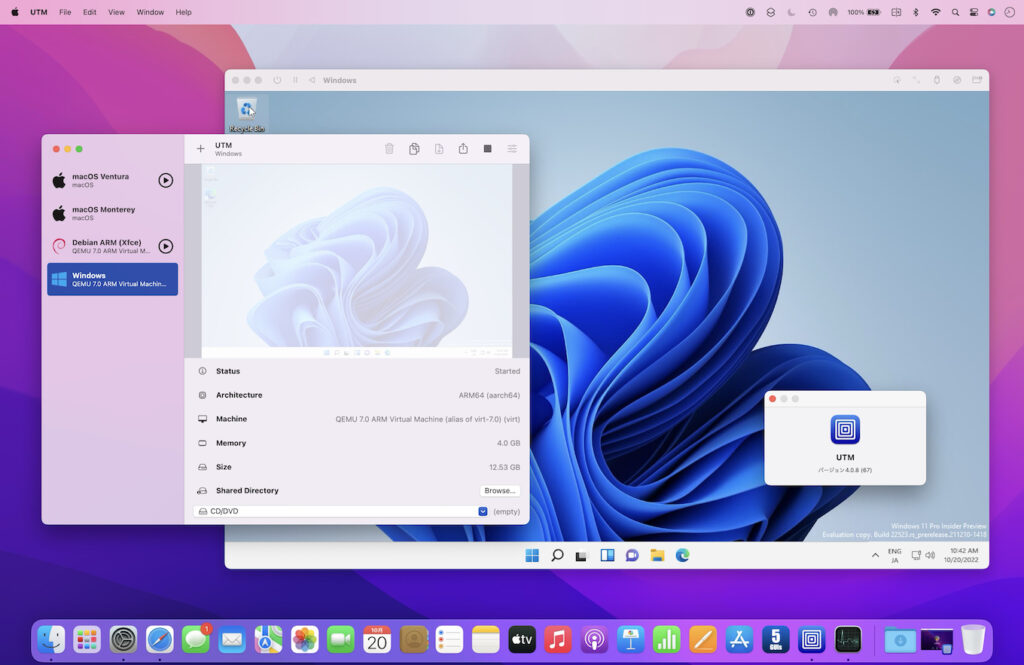Image resolution: width=1024 pixels, height=665 pixels.
Task: Open the Windows Start menu in the guest
Action: click(x=532, y=554)
